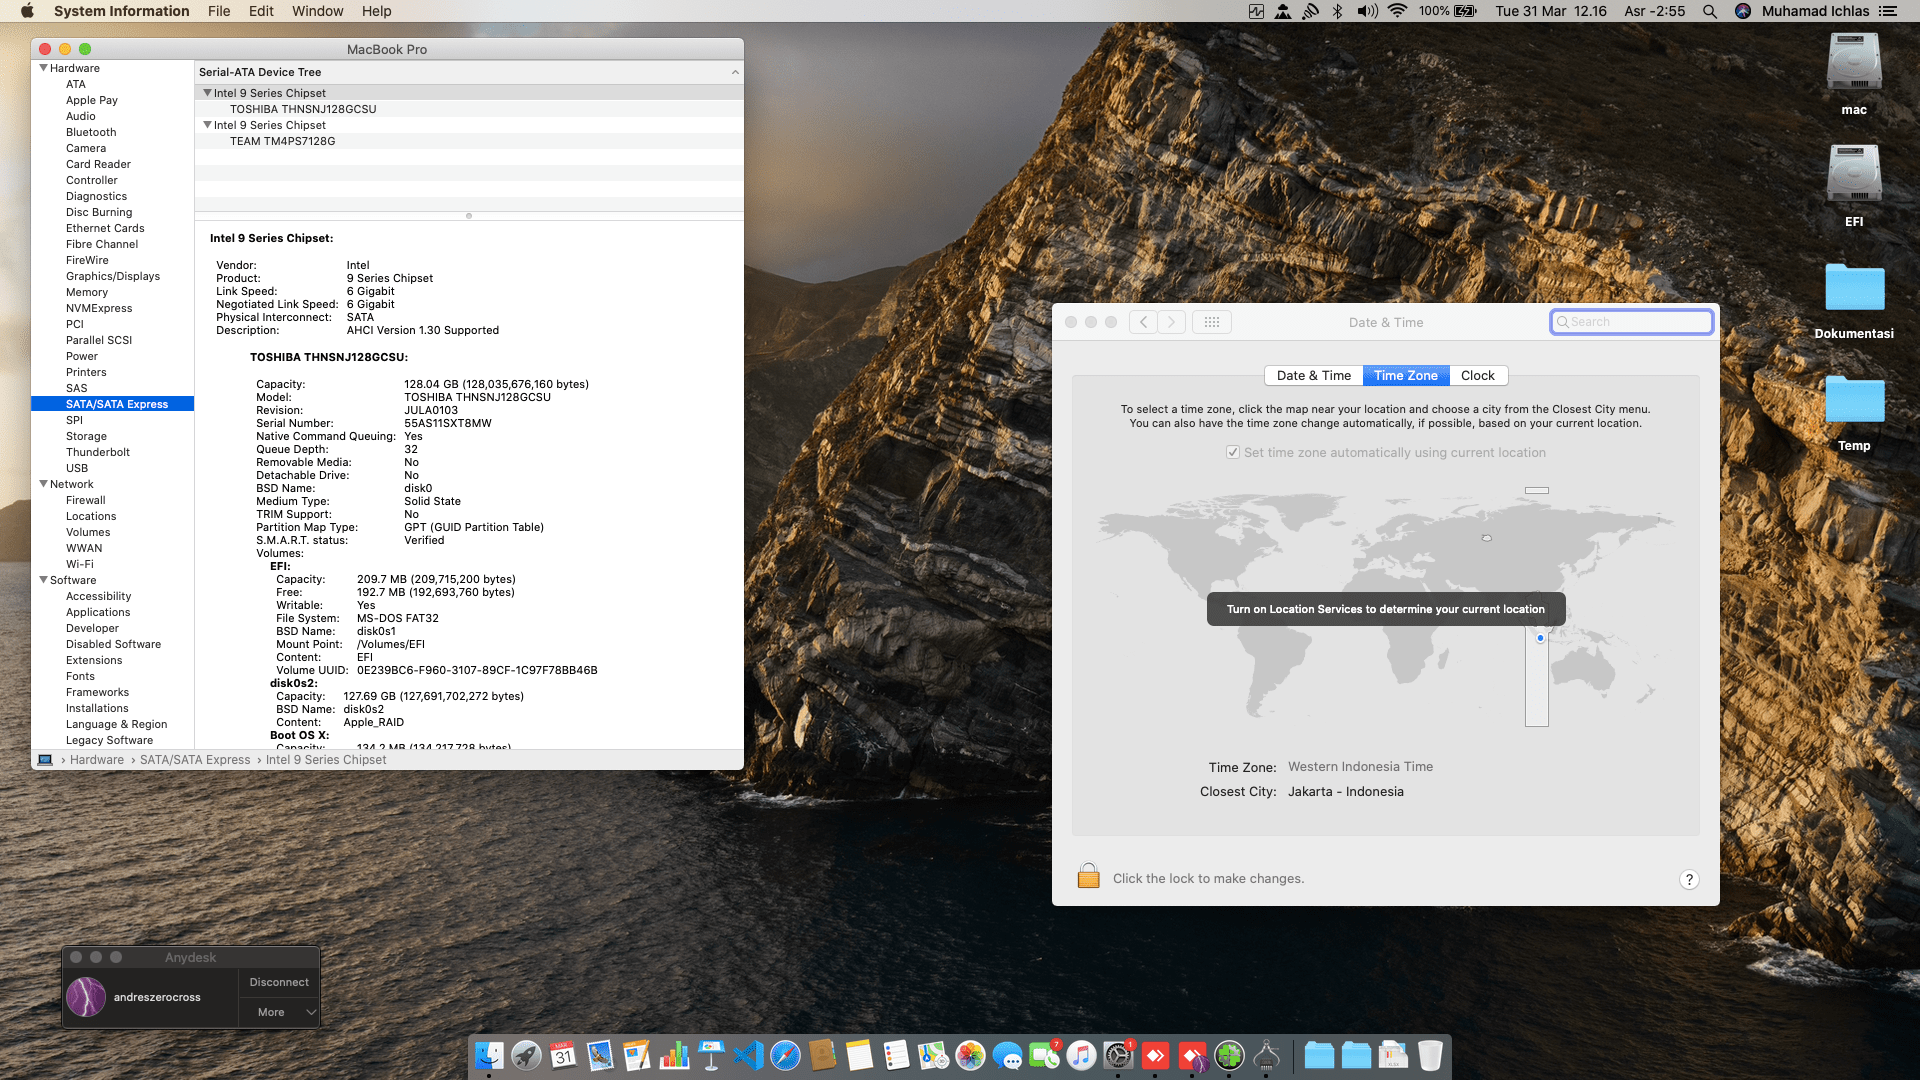
Task: Toggle set time zone automatically checkbox
Action: coord(1233,452)
